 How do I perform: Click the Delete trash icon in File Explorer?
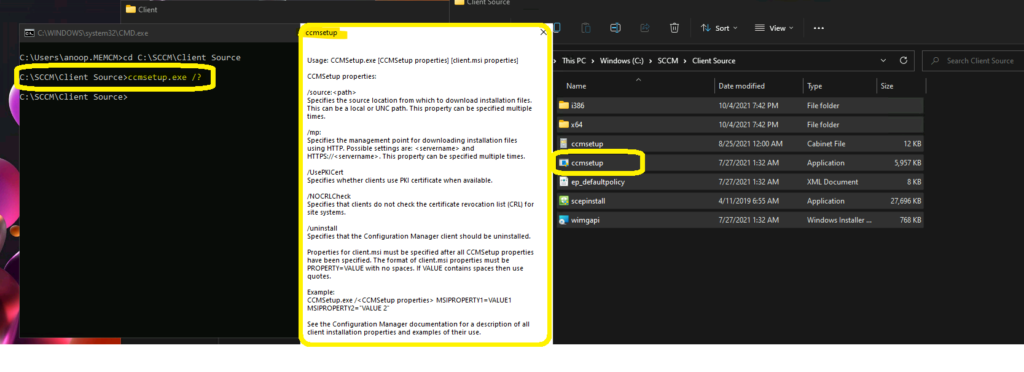(674, 28)
